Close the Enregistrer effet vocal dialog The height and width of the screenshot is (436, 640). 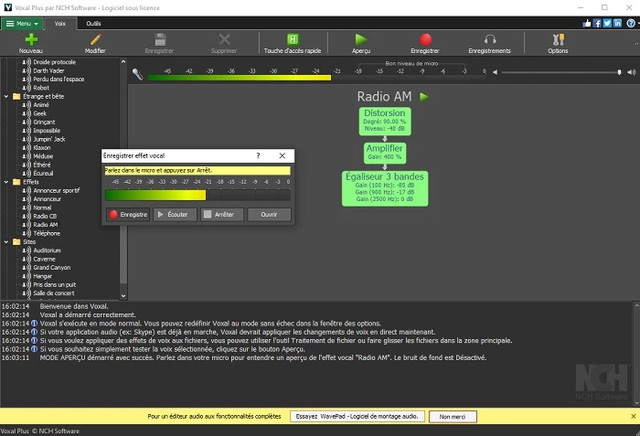[282, 156]
